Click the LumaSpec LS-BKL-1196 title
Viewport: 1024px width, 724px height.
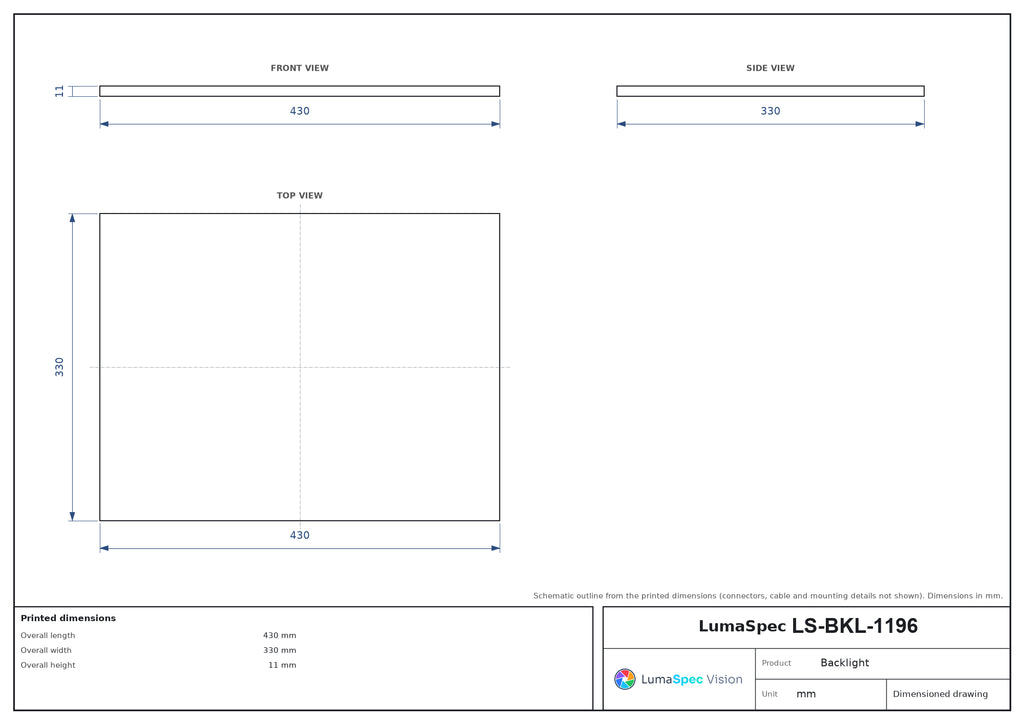(x=808, y=626)
